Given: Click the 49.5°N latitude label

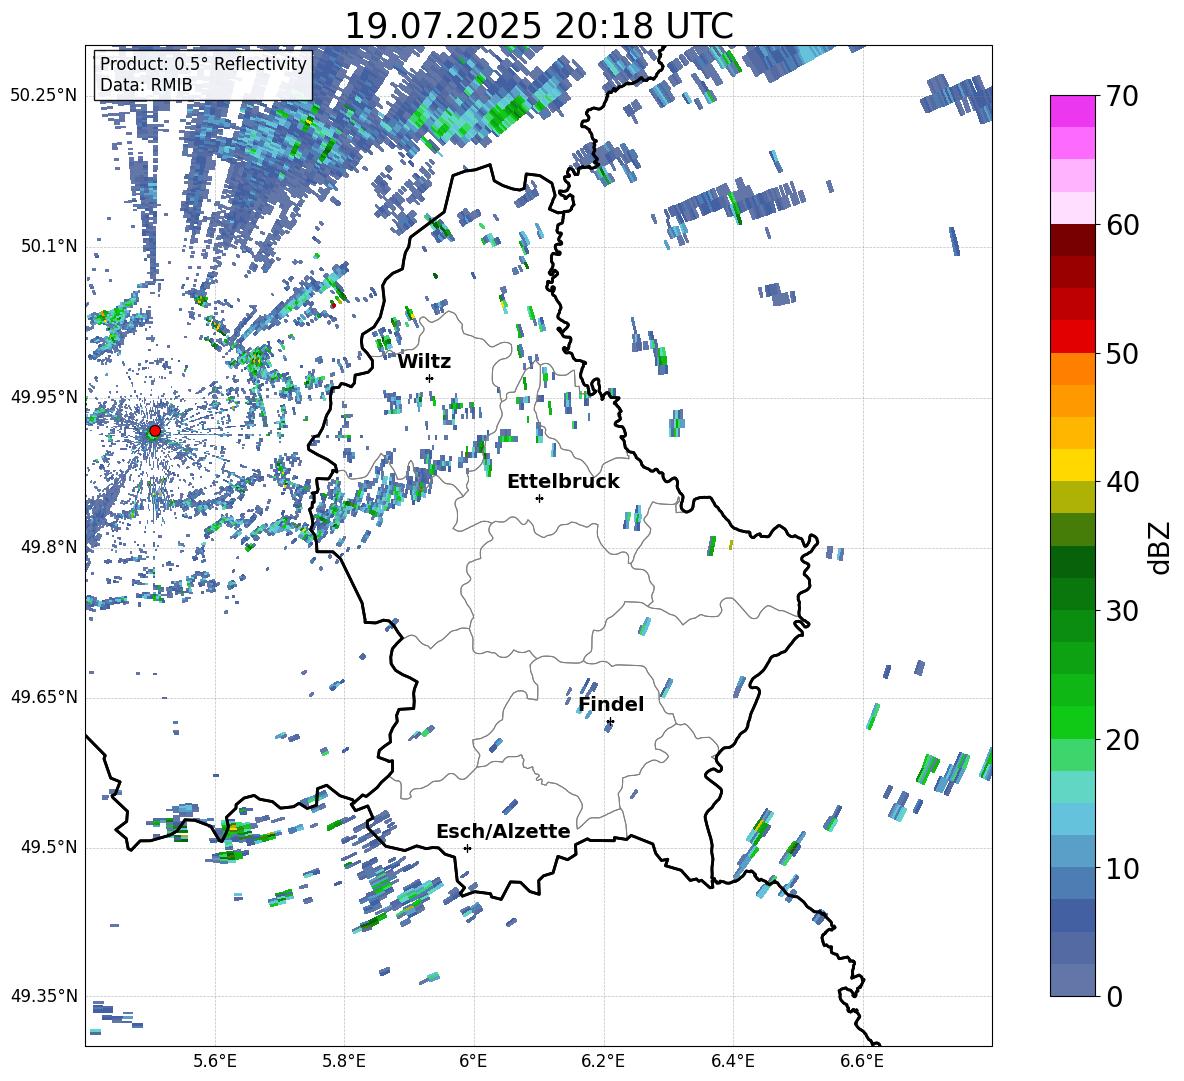Looking at the screenshot, I should tap(48, 847).
